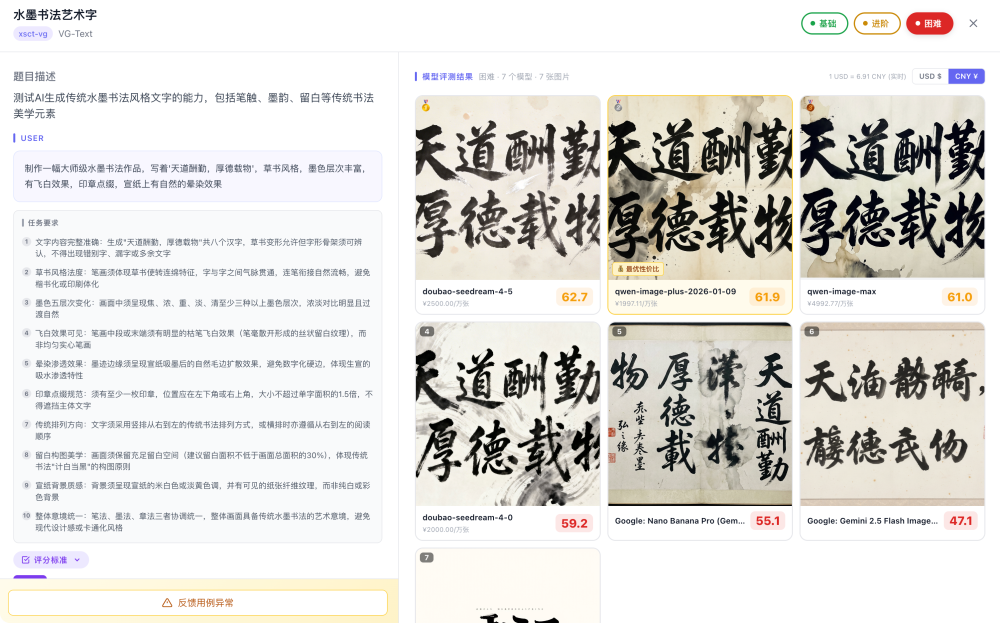
Task: Open the doubao-seedream-4-5 calligraphy thumbnail
Action: [x=507, y=186]
